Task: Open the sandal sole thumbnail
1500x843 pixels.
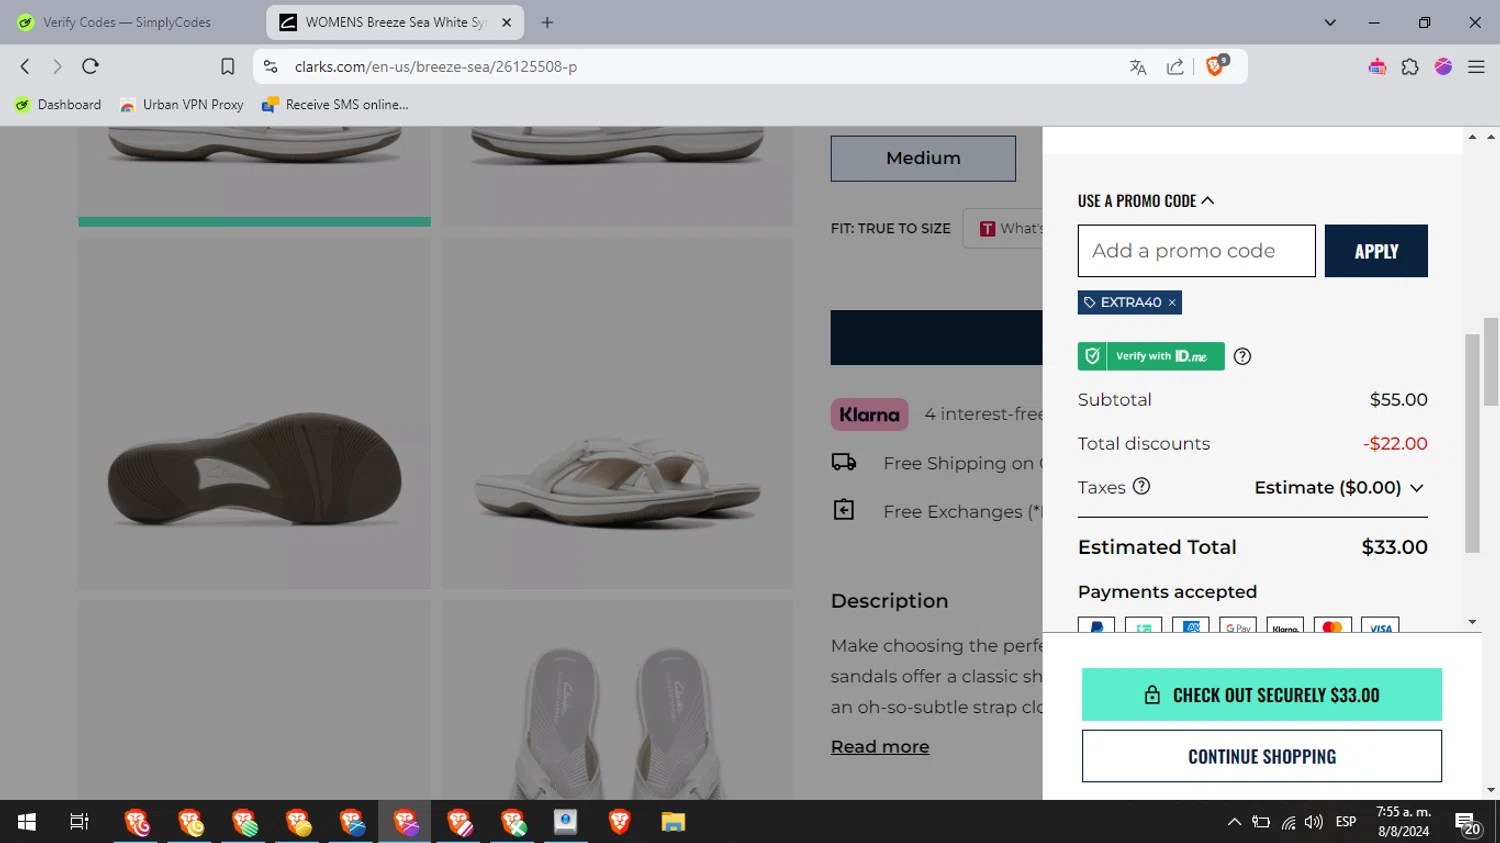Action: click(x=255, y=413)
